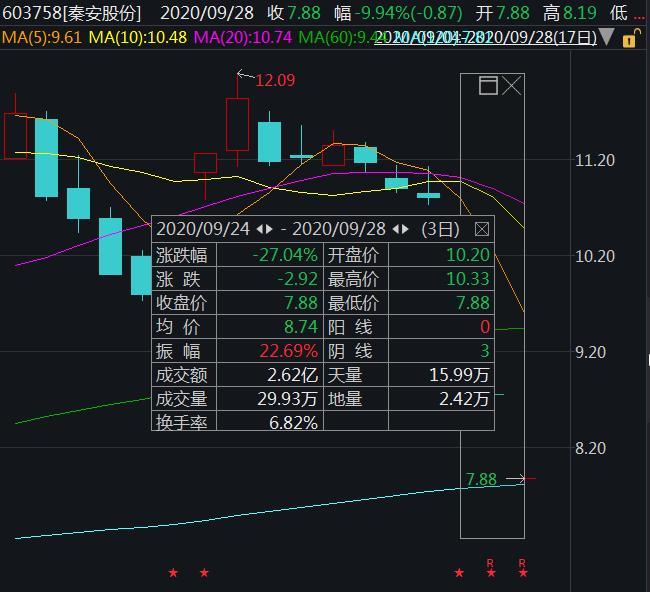Viewport: 650px width, 592px height.
Task: Click the header close price 收 7.88
Action: pos(294,13)
